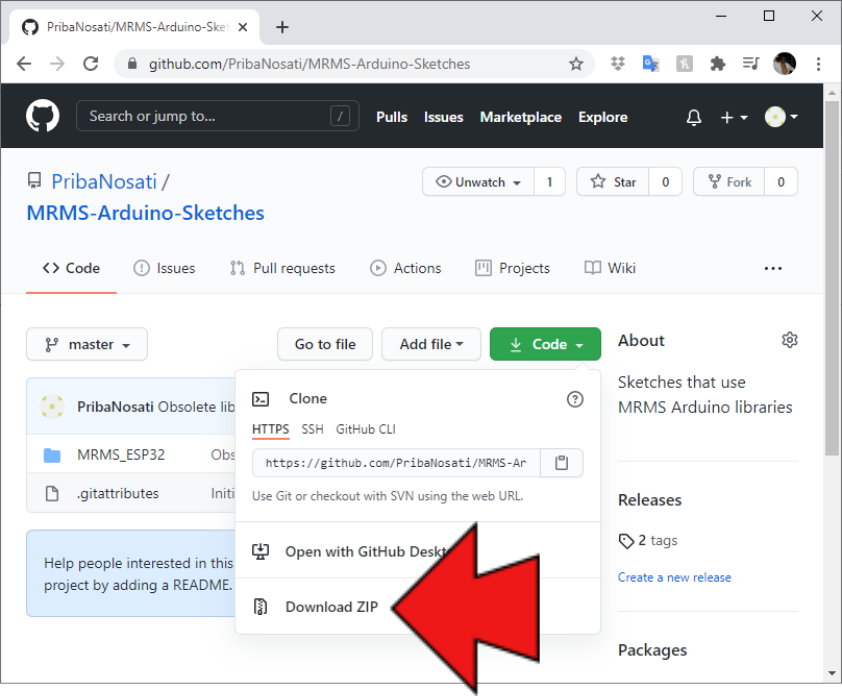Click the Go to file button
The height and width of the screenshot is (696, 842).
pos(325,344)
